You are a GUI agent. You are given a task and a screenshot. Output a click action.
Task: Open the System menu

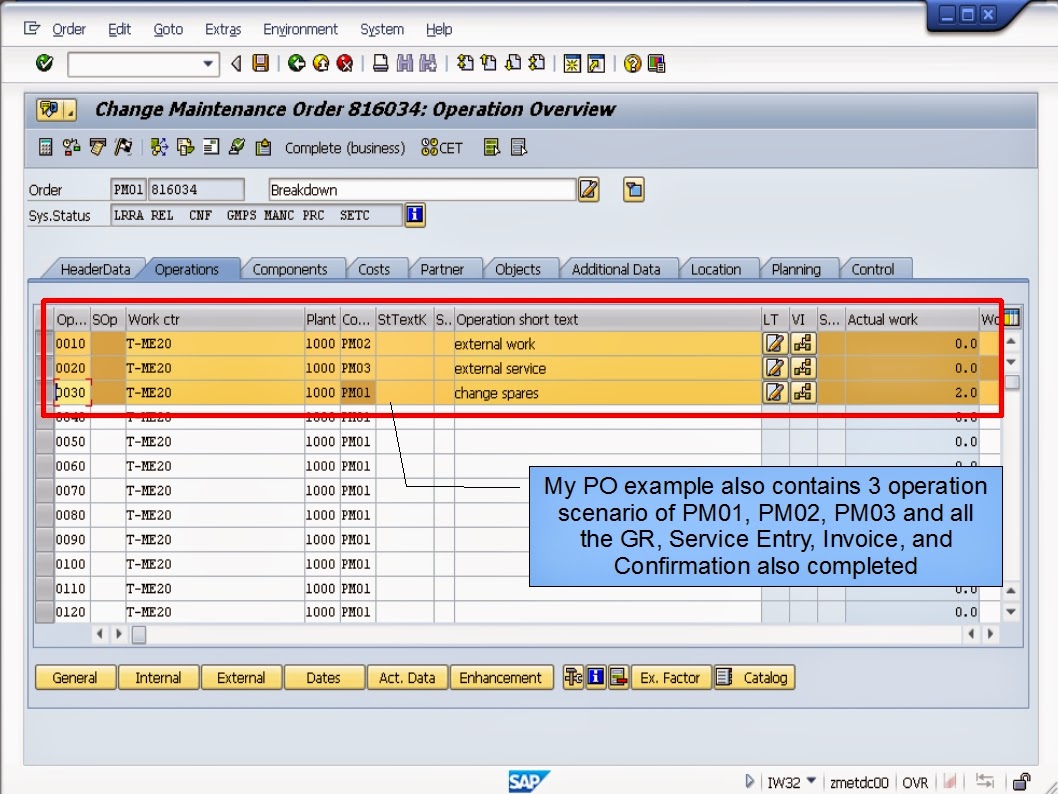pos(382,29)
